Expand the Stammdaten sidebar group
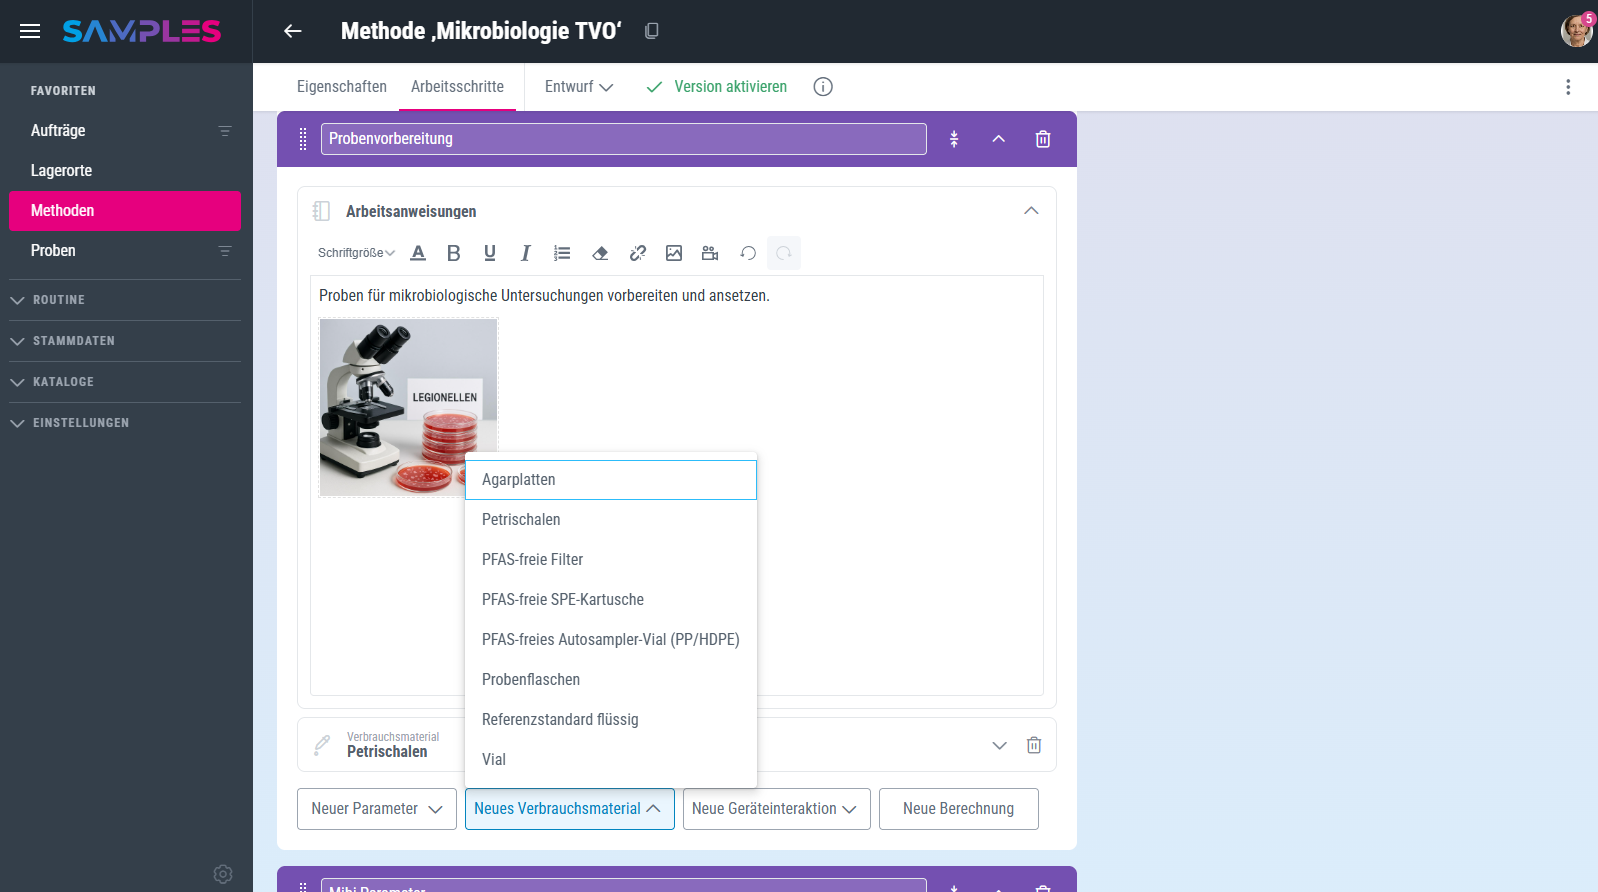 [x=74, y=341]
